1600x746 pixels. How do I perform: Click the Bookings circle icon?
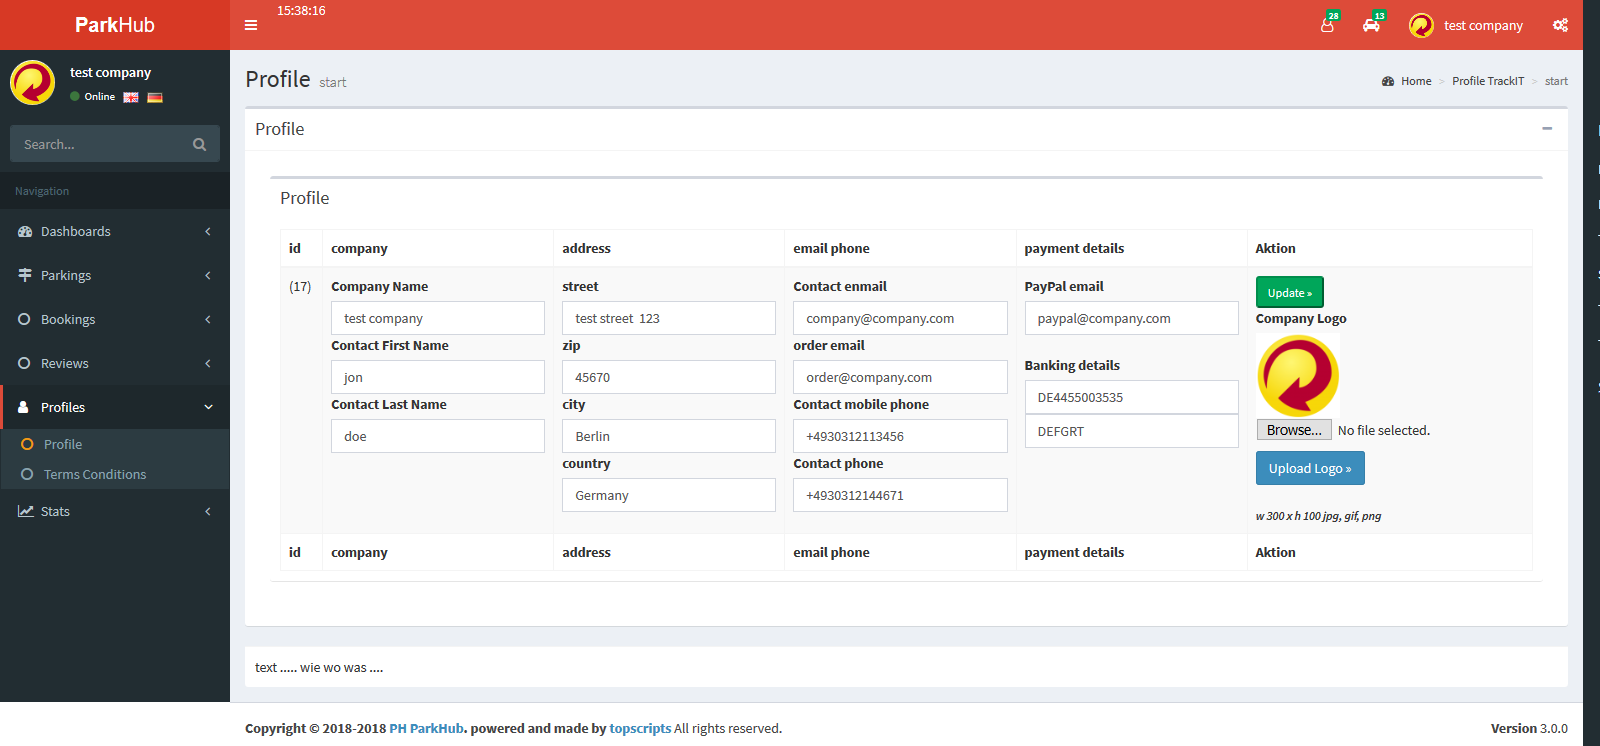(24, 319)
